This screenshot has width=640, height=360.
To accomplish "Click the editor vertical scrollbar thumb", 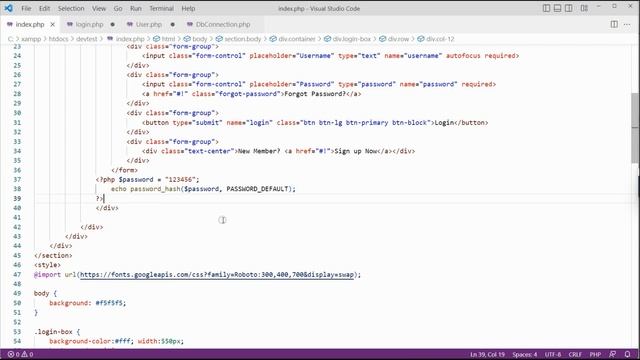I will [x=635, y=128].
